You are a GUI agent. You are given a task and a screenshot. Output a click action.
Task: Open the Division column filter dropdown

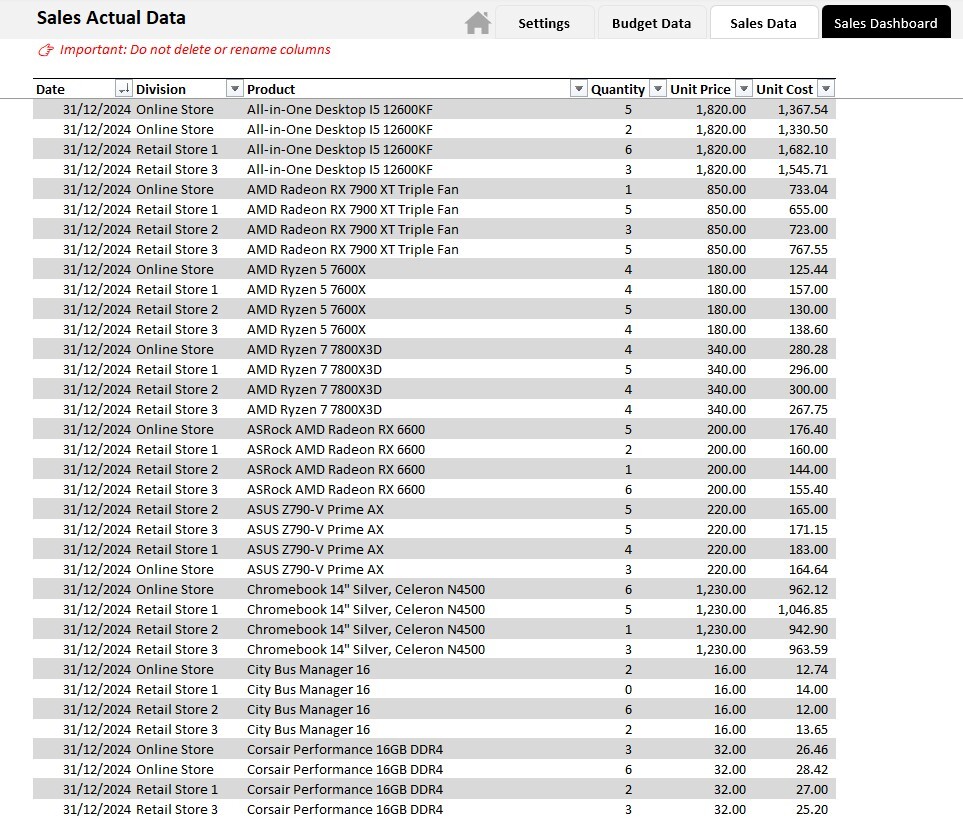pyautogui.click(x=234, y=89)
